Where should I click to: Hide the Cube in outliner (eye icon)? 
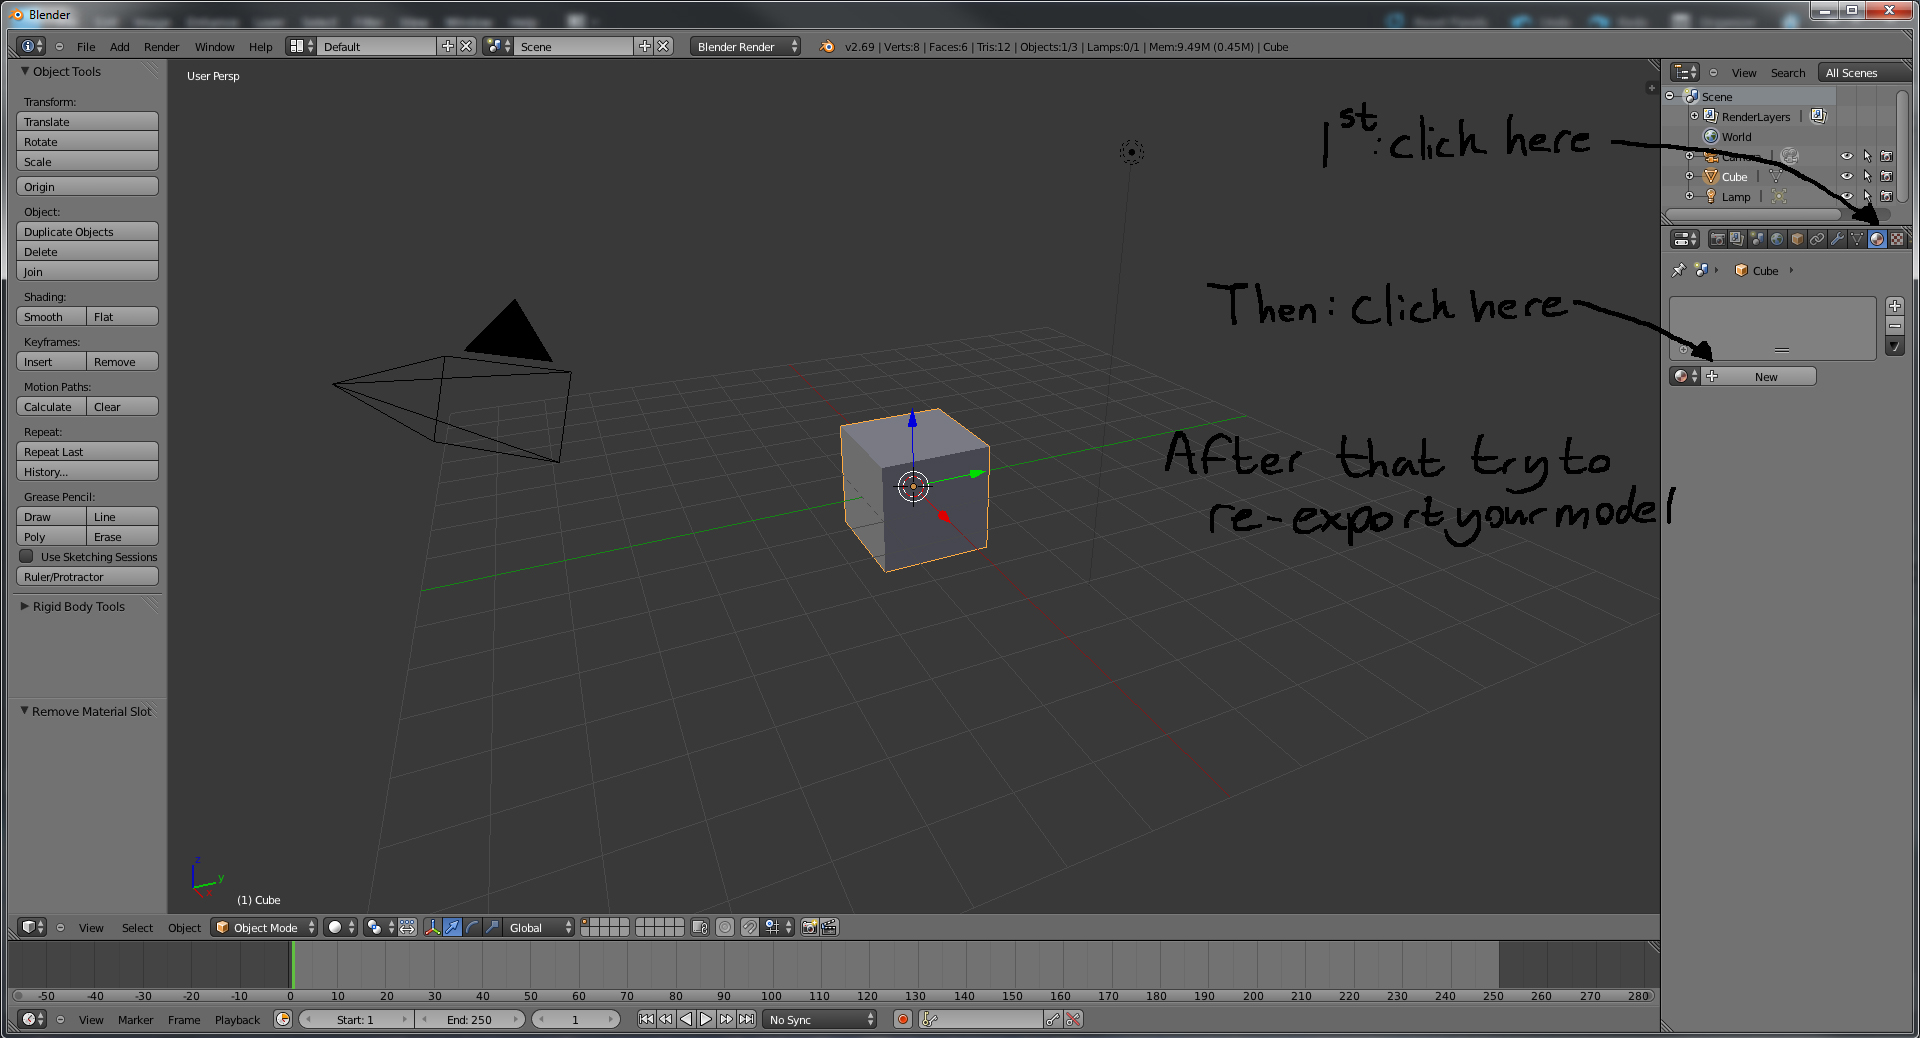[1847, 176]
